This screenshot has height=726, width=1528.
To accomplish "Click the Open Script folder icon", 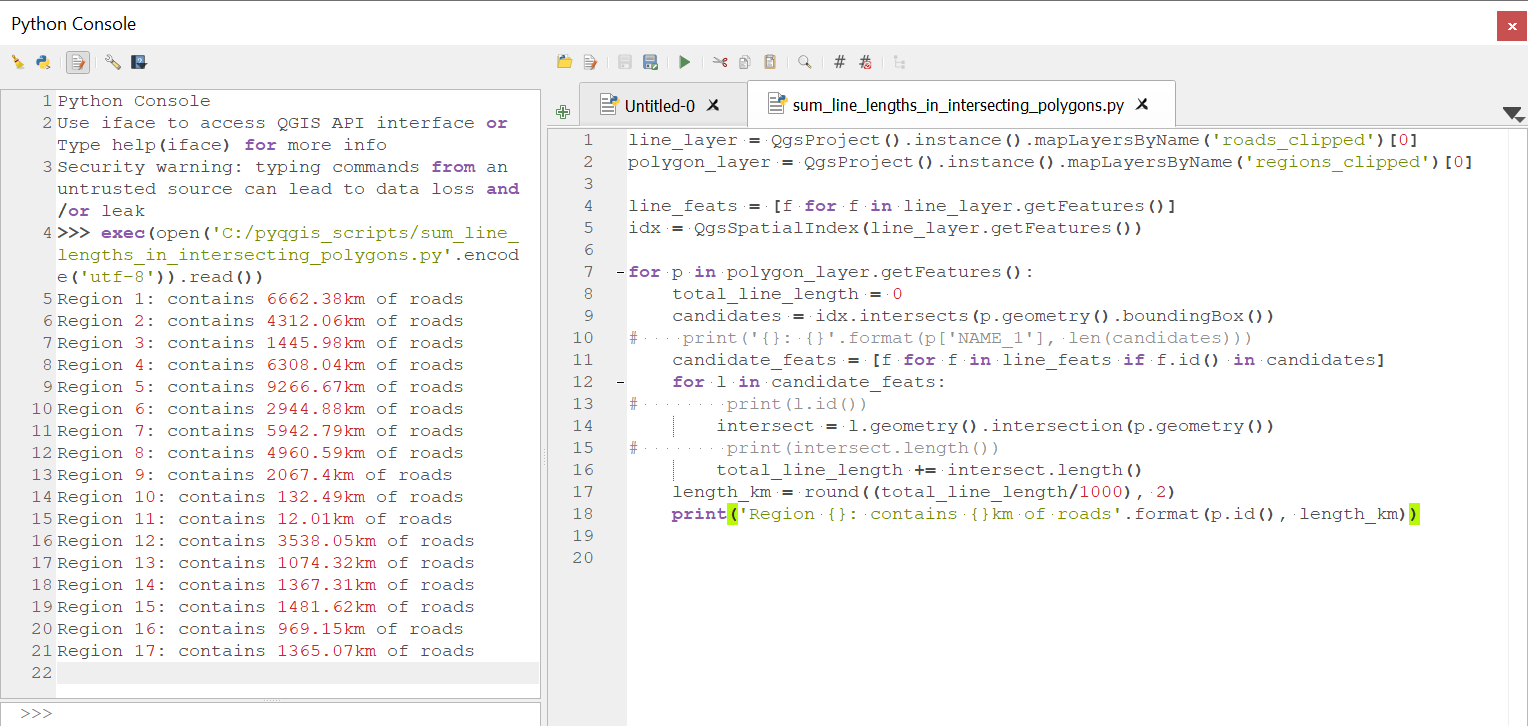I will click(565, 62).
